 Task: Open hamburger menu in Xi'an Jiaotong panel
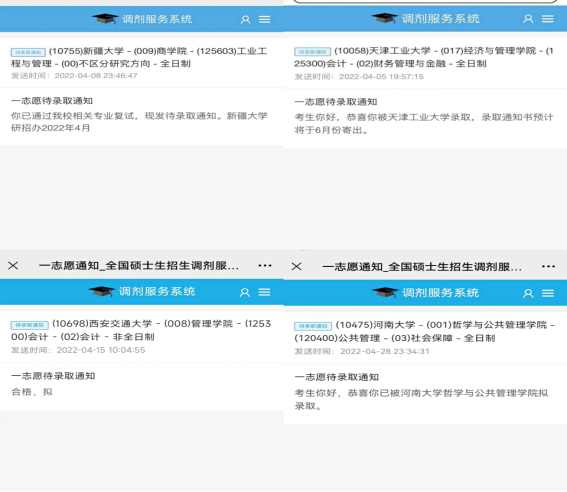click(264, 292)
